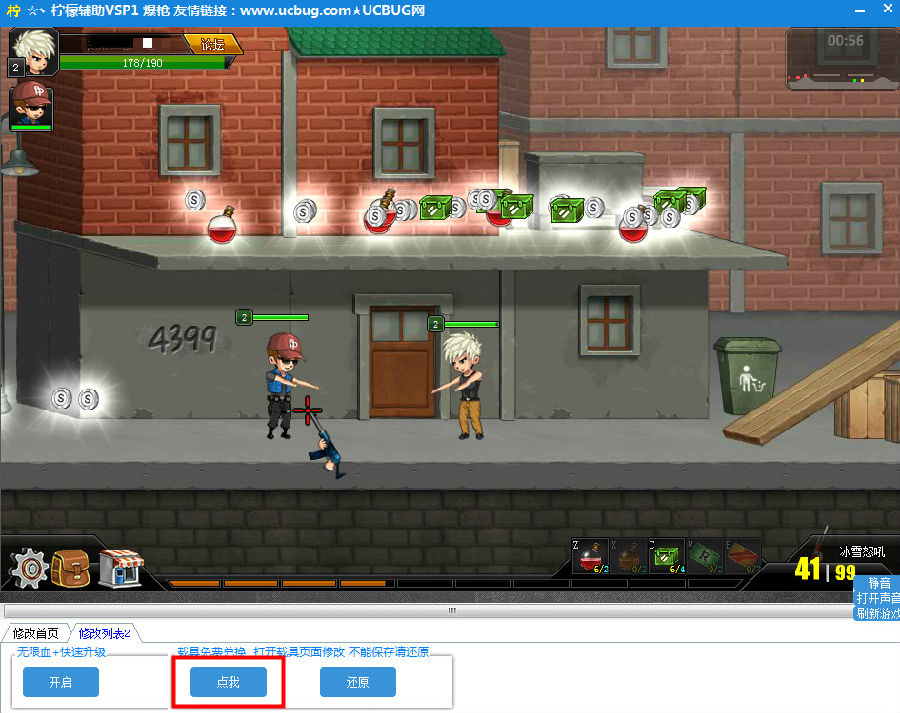Select the green ammo crate item slot

point(666,557)
